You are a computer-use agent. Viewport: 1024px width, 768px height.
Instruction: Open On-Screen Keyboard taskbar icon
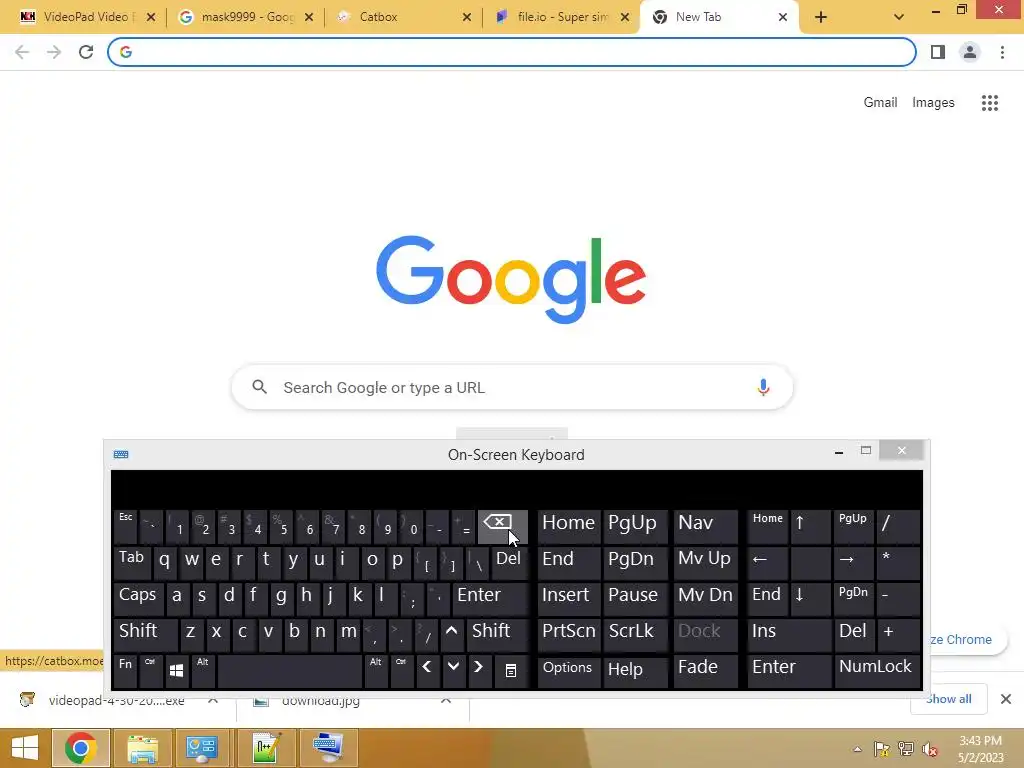(328, 748)
